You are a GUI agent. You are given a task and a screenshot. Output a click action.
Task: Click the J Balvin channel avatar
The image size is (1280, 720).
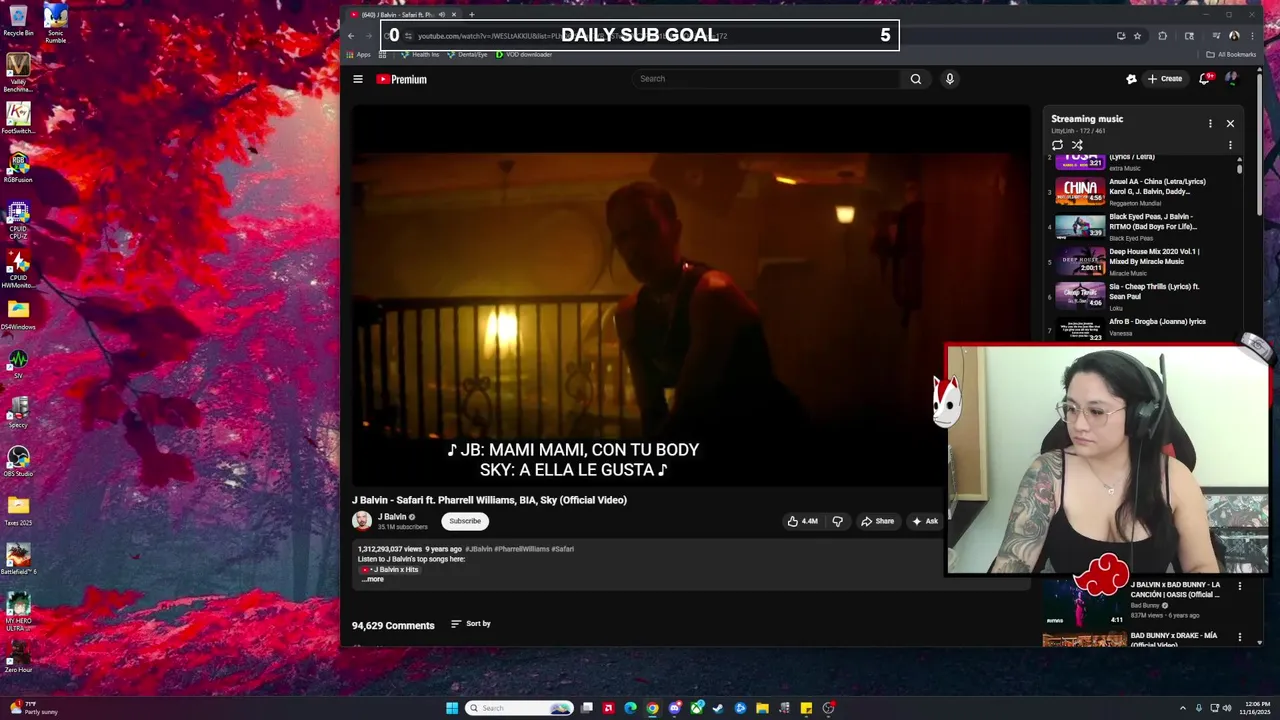click(362, 521)
